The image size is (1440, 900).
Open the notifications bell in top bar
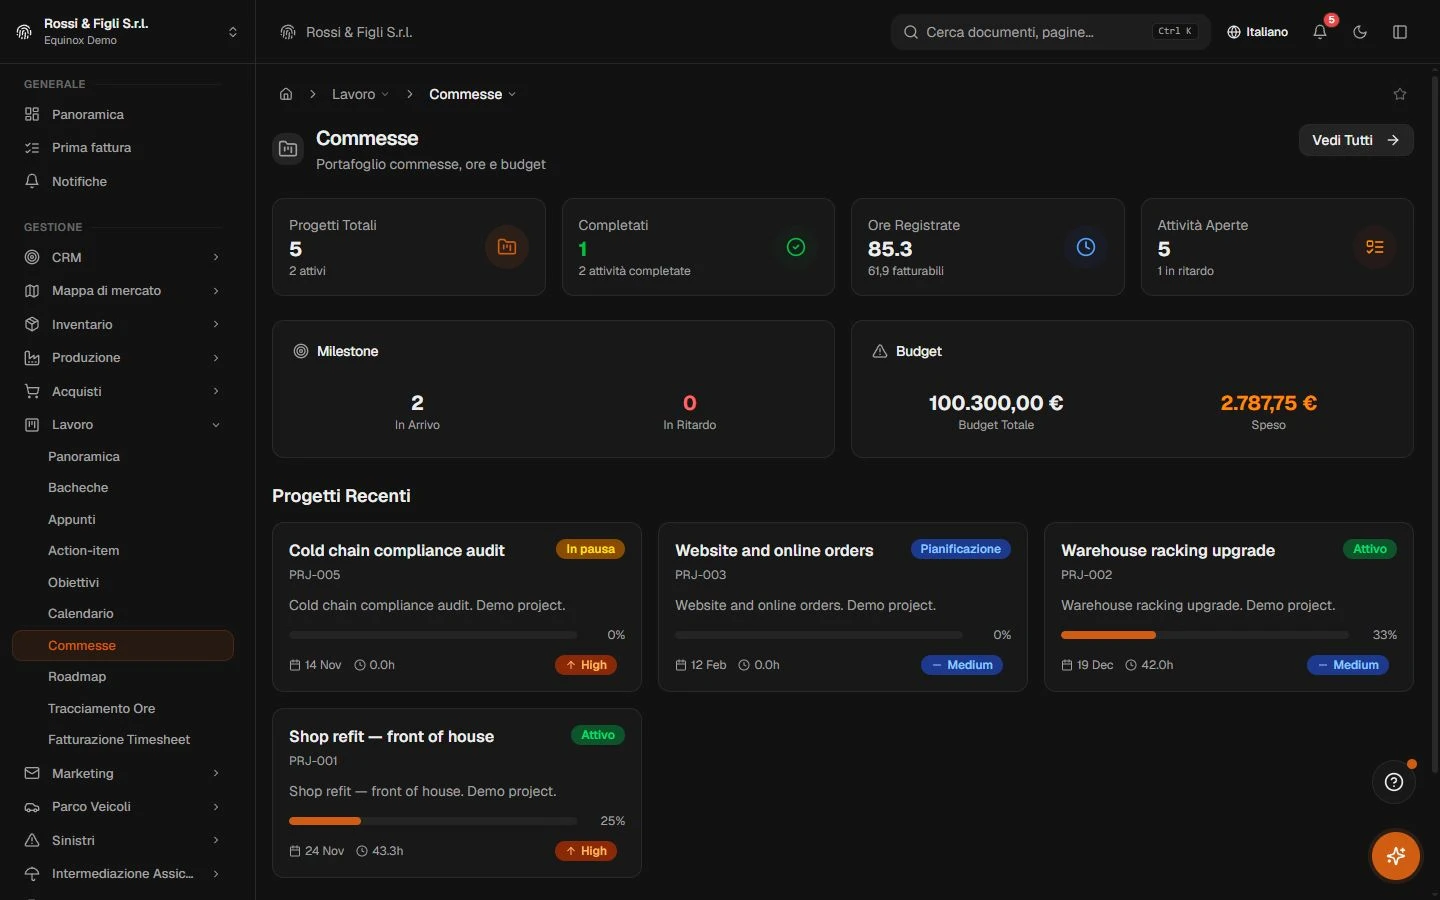pos(1320,32)
